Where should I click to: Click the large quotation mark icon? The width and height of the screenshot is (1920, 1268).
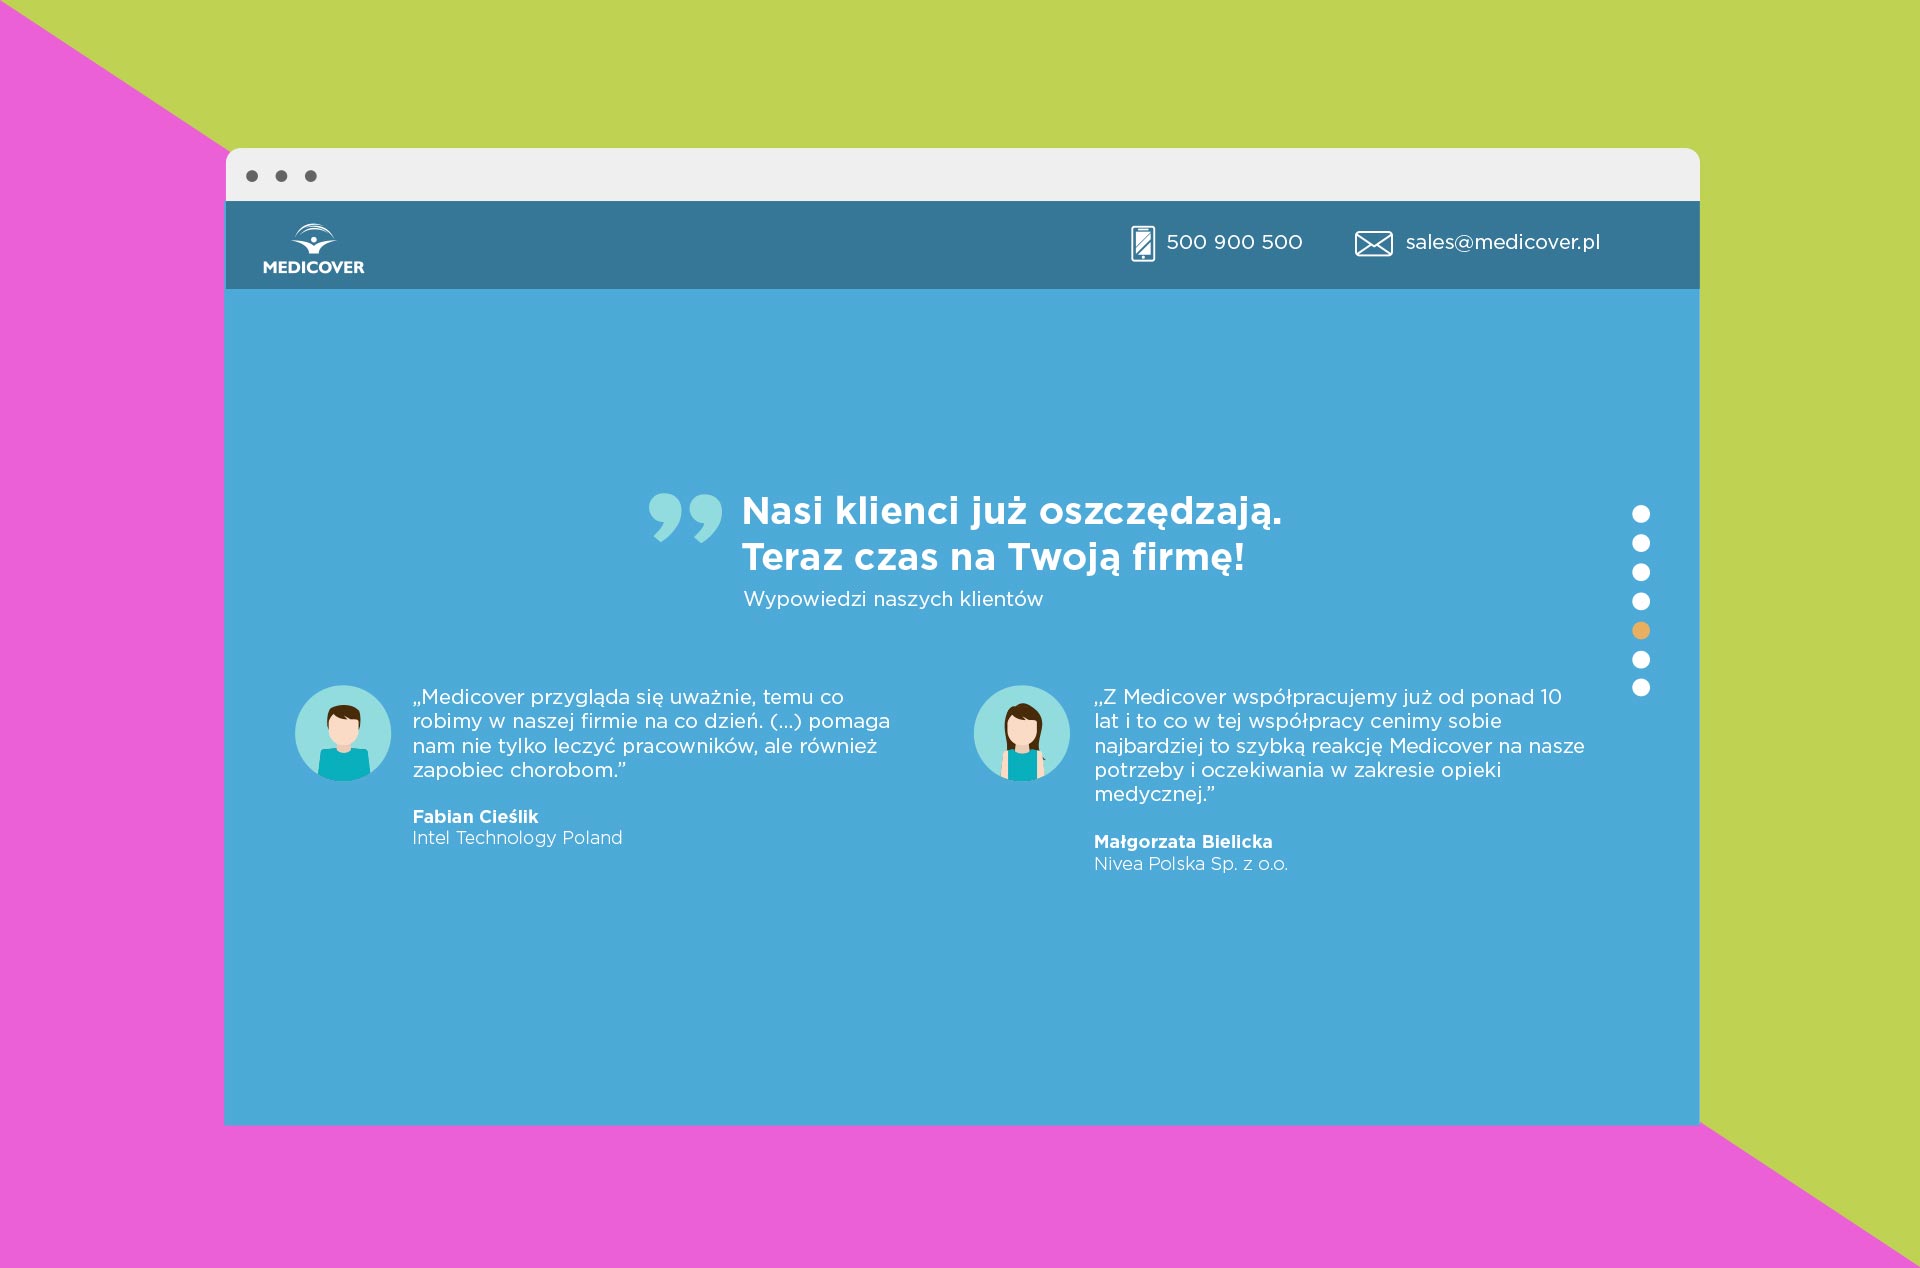pyautogui.click(x=685, y=518)
